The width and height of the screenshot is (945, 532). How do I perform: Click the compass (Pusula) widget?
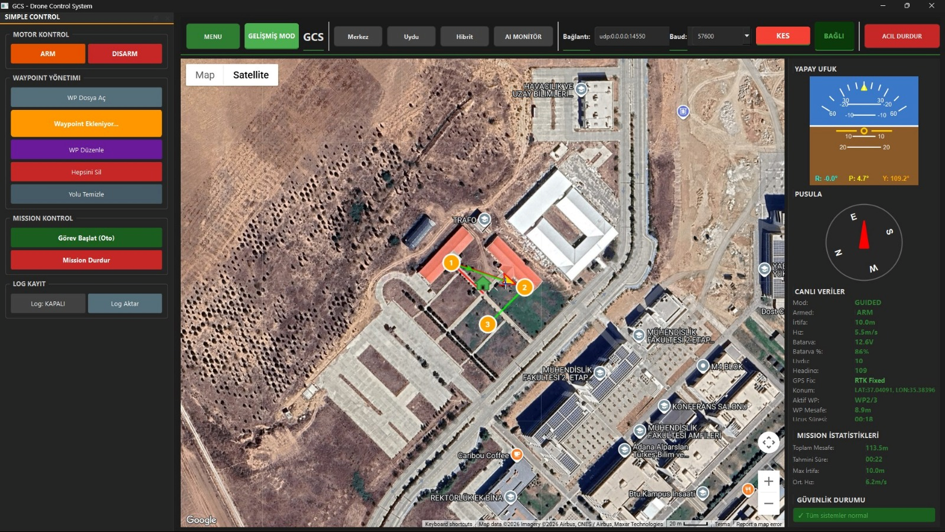point(864,242)
